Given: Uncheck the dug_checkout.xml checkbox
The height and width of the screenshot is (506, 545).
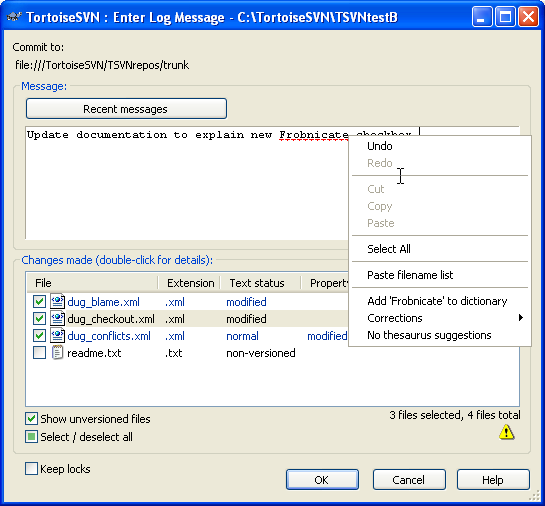Looking at the screenshot, I should tap(39, 318).
